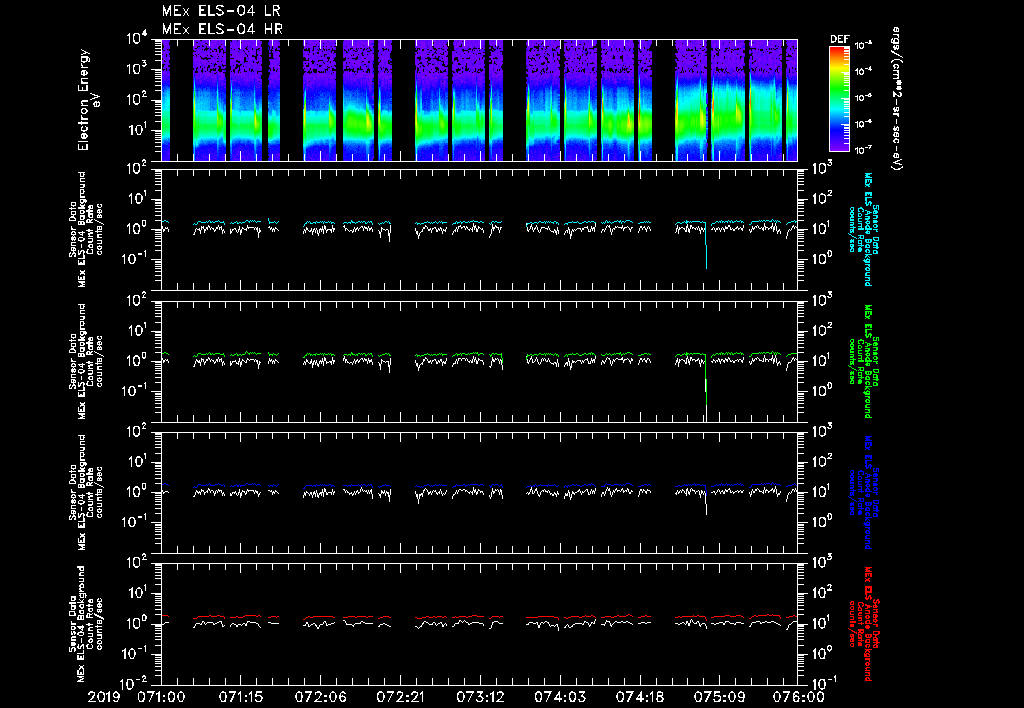This screenshot has height=708, width=1024.
Task: Click the left axis label of red-trace panel
Action: click(86, 624)
